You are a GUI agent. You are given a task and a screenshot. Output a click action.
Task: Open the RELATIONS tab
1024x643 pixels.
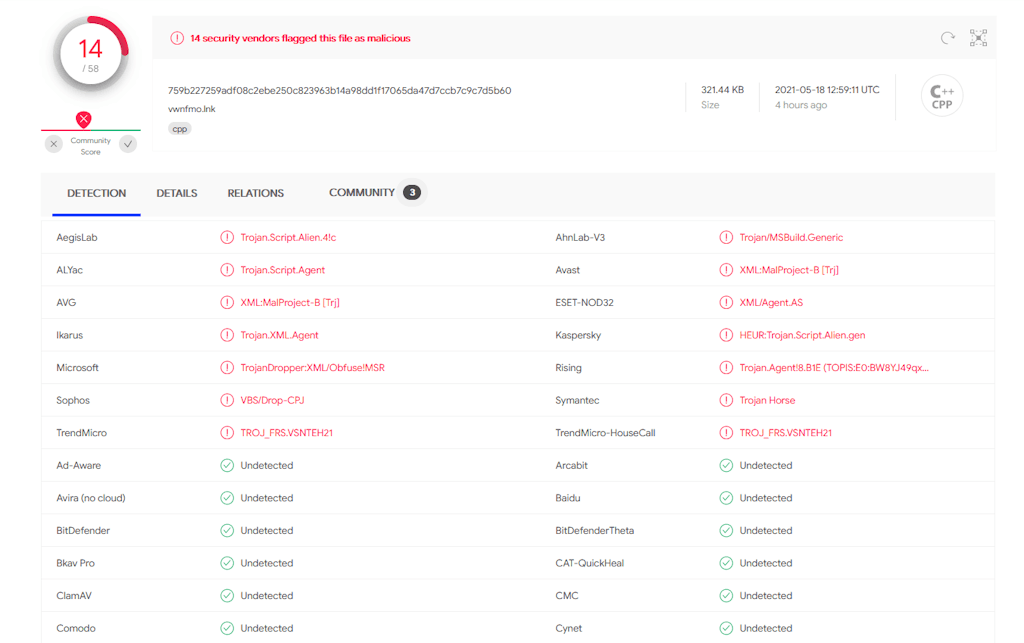point(255,193)
